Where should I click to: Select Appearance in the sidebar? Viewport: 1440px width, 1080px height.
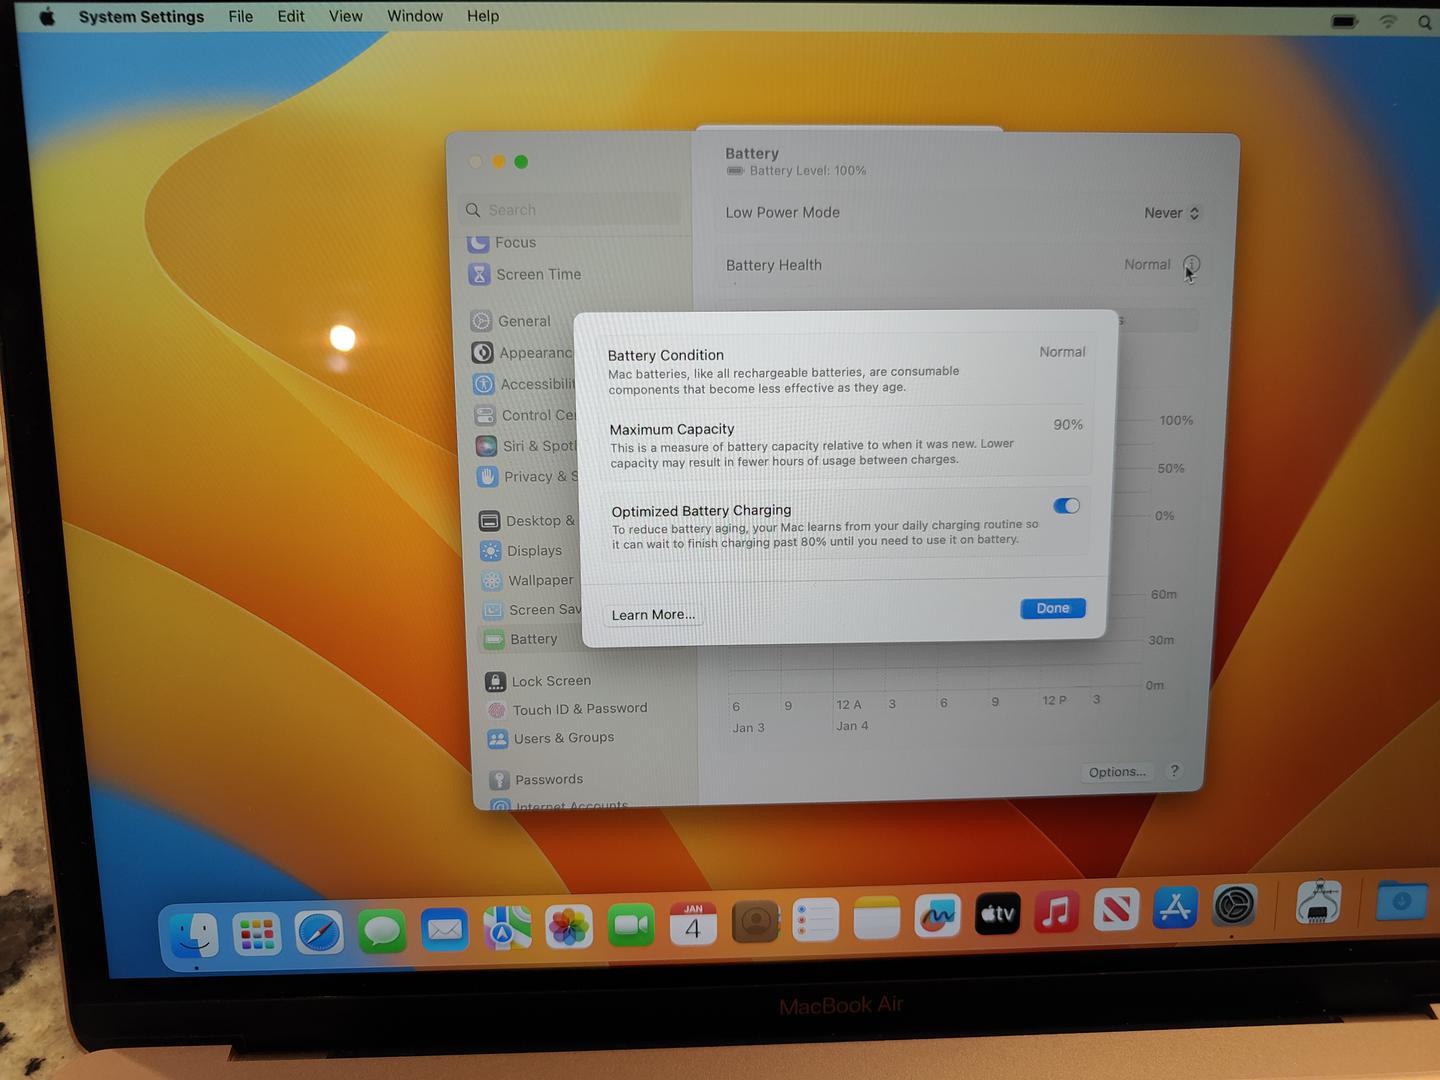(522, 353)
